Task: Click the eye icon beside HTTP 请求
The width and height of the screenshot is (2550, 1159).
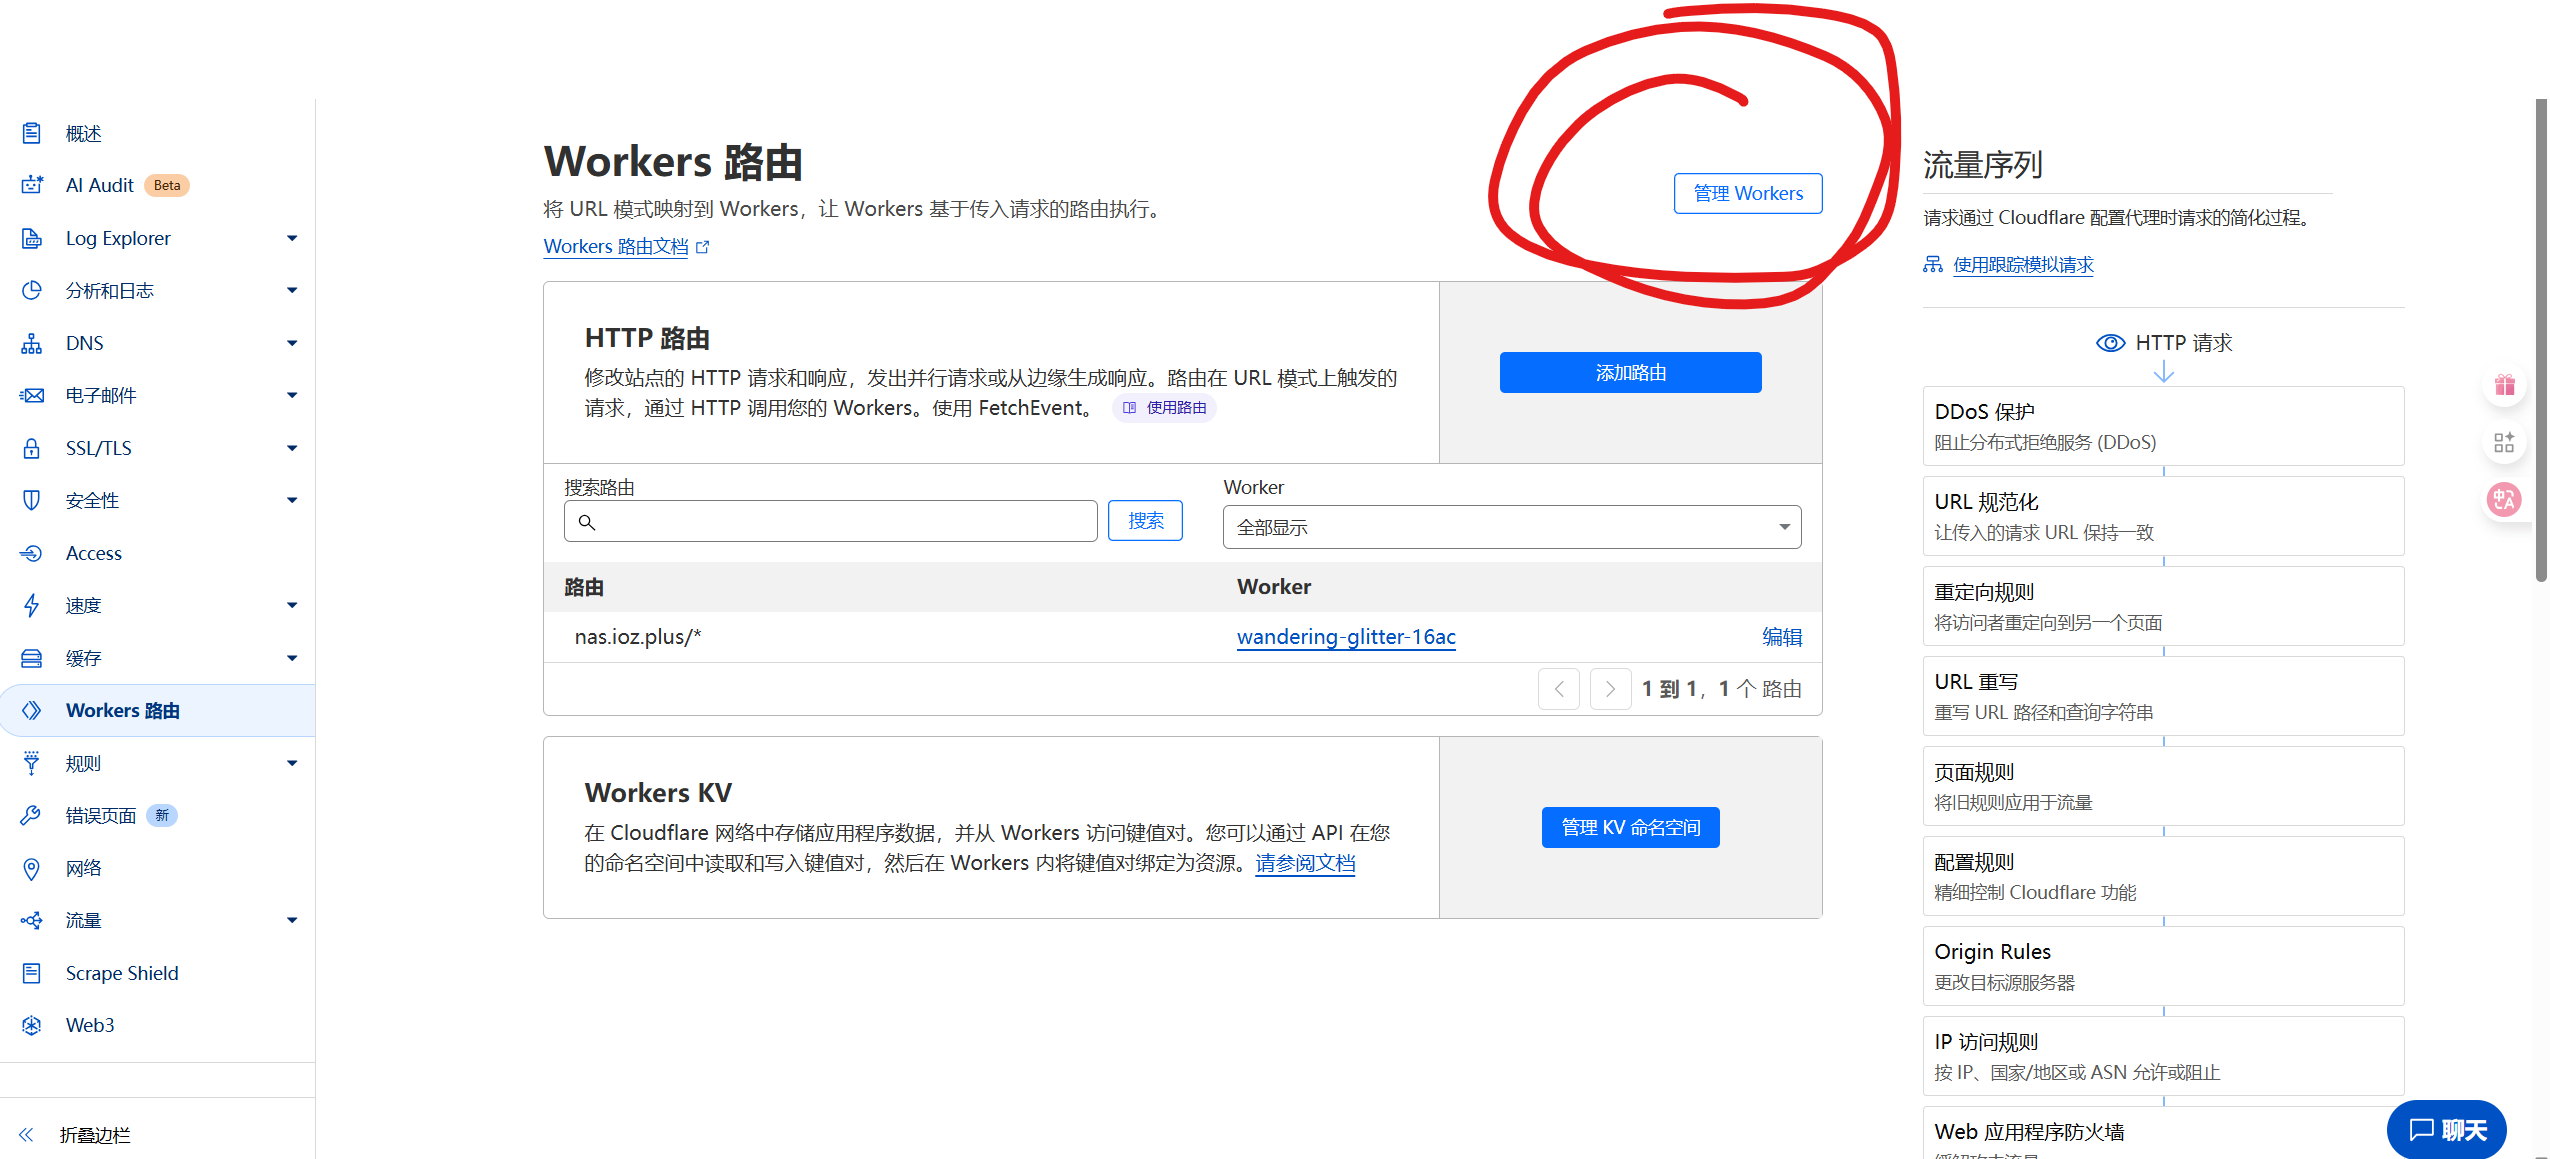Action: 2110,343
